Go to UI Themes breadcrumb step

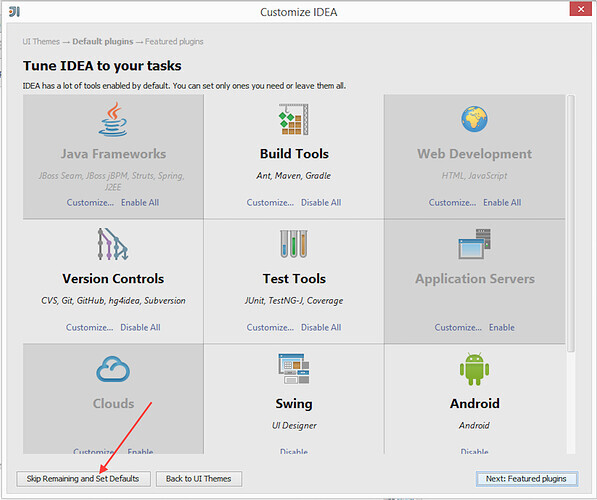[x=41, y=42]
